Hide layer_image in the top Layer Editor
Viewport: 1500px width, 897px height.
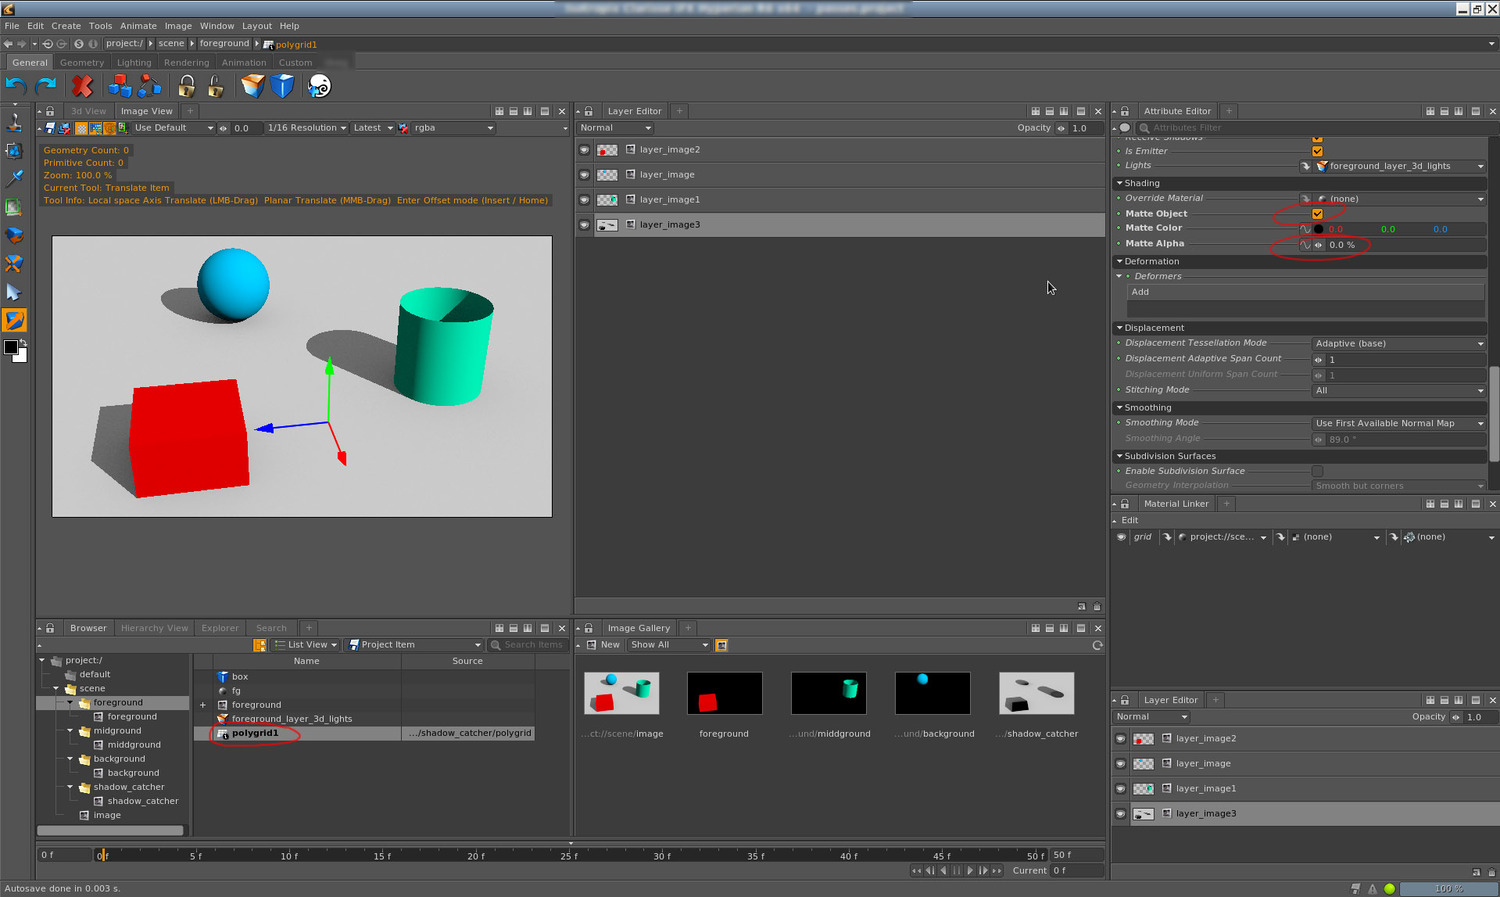click(x=584, y=175)
